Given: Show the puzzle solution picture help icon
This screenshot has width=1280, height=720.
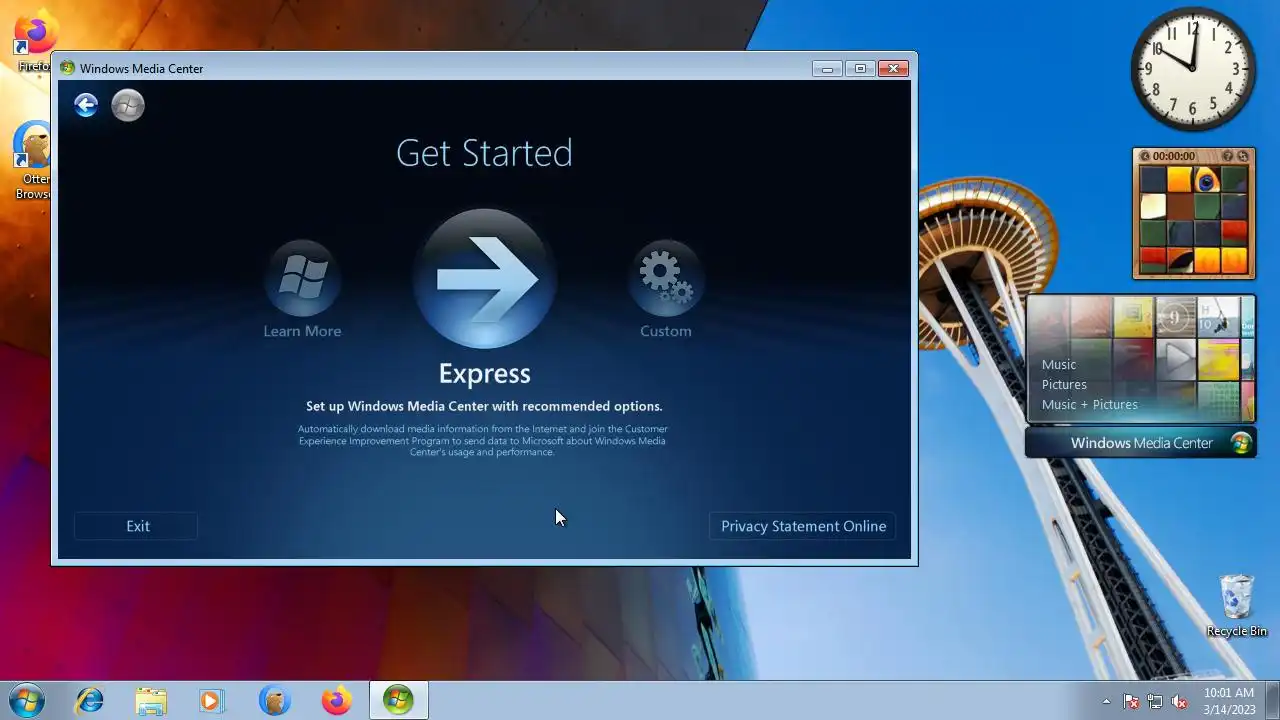Looking at the screenshot, I should point(1228,156).
